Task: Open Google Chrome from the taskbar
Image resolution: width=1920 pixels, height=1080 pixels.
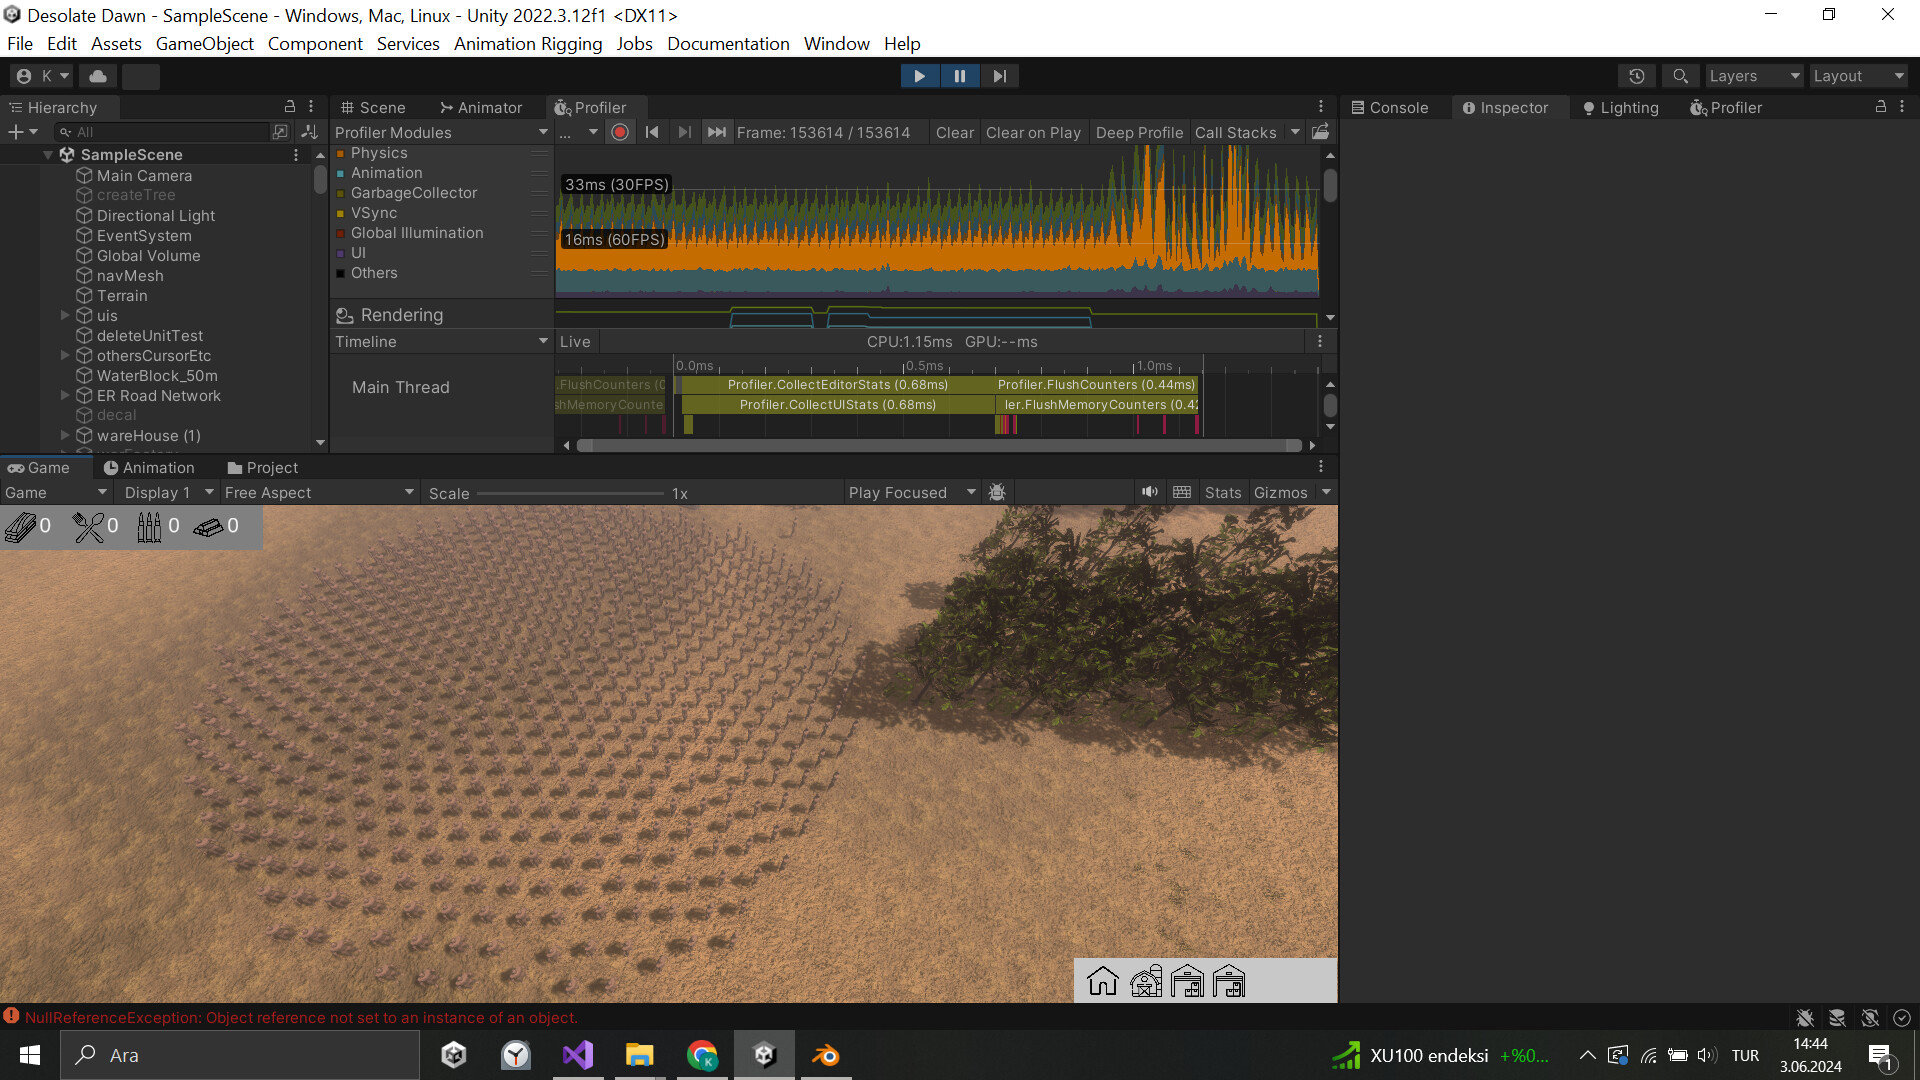Action: pyautogui.click(x=702, y=1054)
